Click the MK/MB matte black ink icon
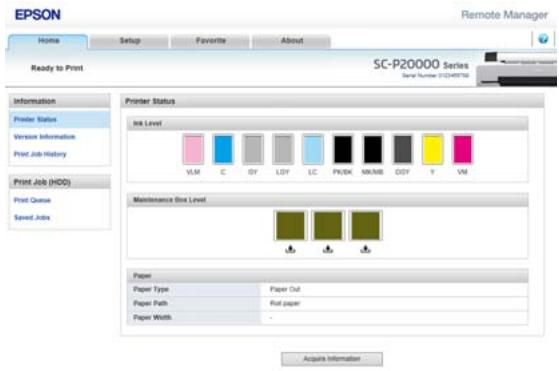 coord(373,149)
